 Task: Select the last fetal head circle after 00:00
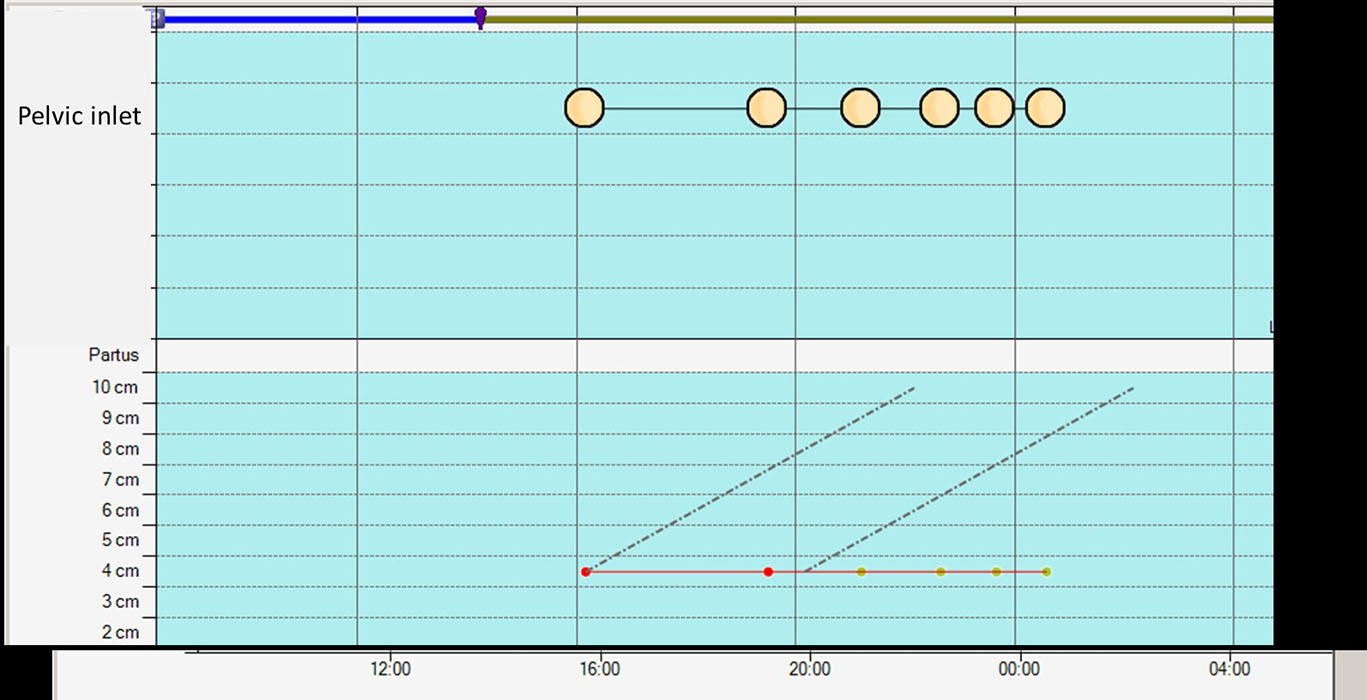click(x=1045, y=108)
